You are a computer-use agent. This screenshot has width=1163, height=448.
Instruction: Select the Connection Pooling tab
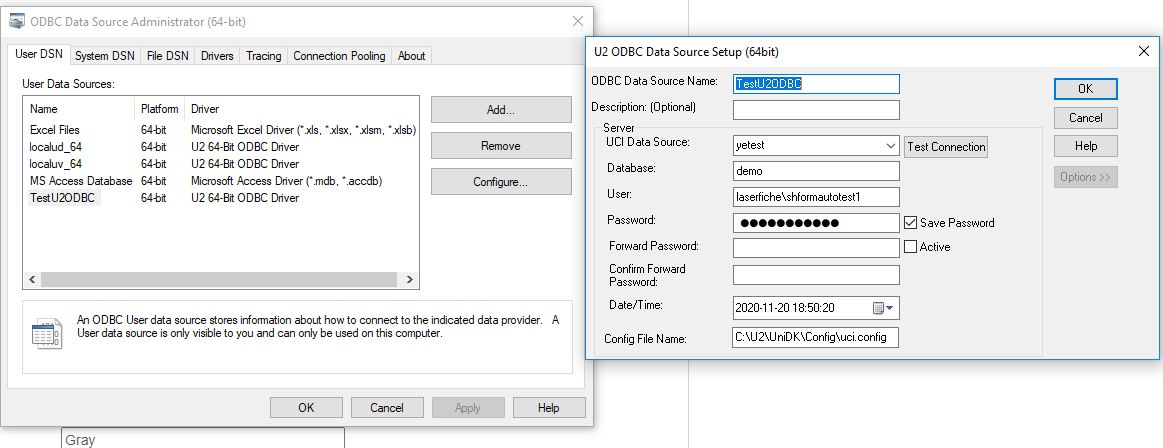tap(339, 56)
